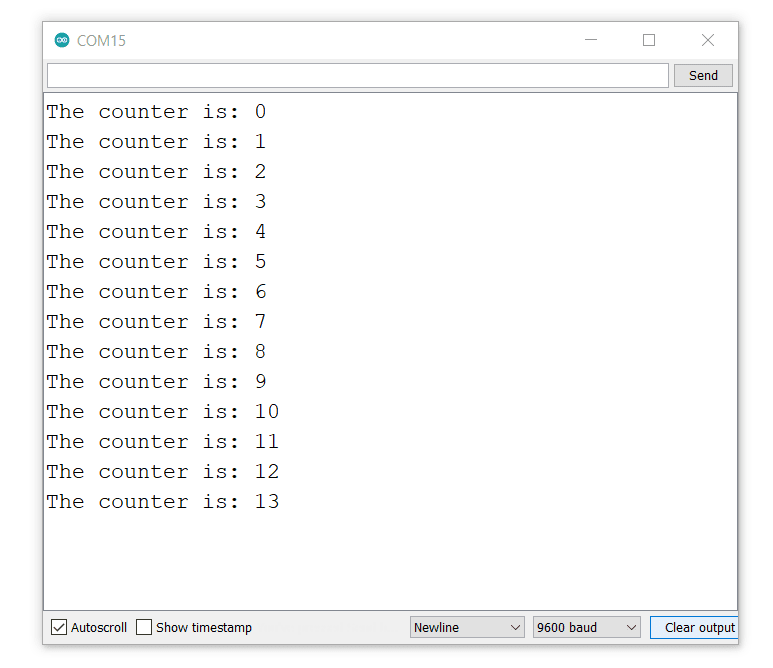
Task: Click the line 'The counter is: 1'
Action: [156, 142]
